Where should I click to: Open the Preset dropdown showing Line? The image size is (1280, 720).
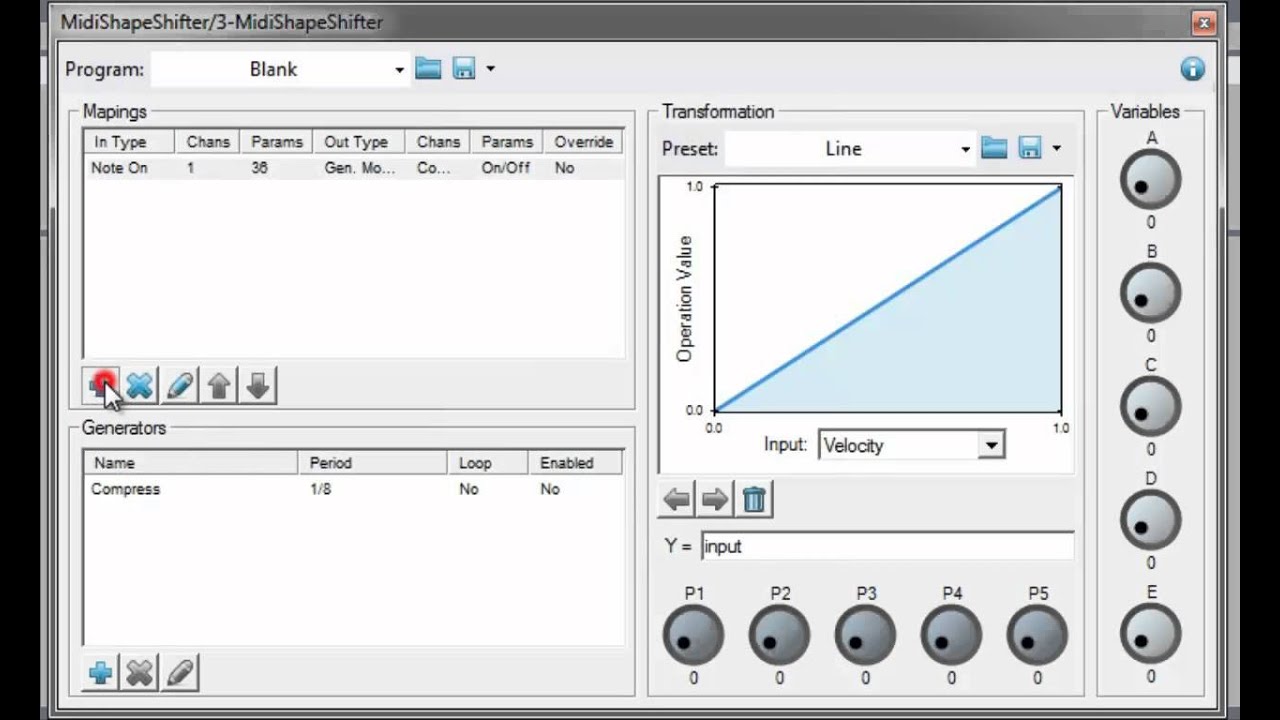coord(850,149)
